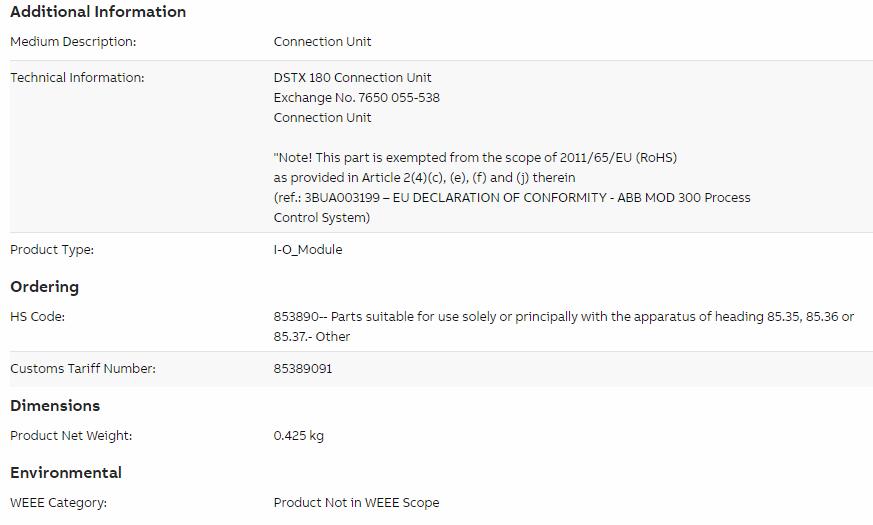Viewport: 873px width, 525px height.
Task: Select the 85389091 tariff number value
Action: point(303,369)
